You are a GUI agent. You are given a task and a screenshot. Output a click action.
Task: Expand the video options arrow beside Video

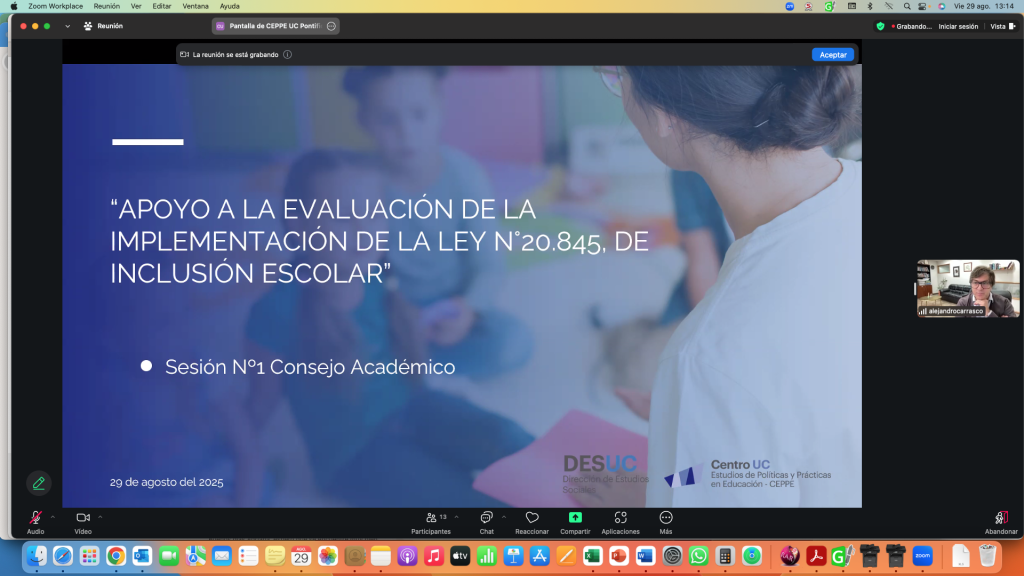[100, 517]
